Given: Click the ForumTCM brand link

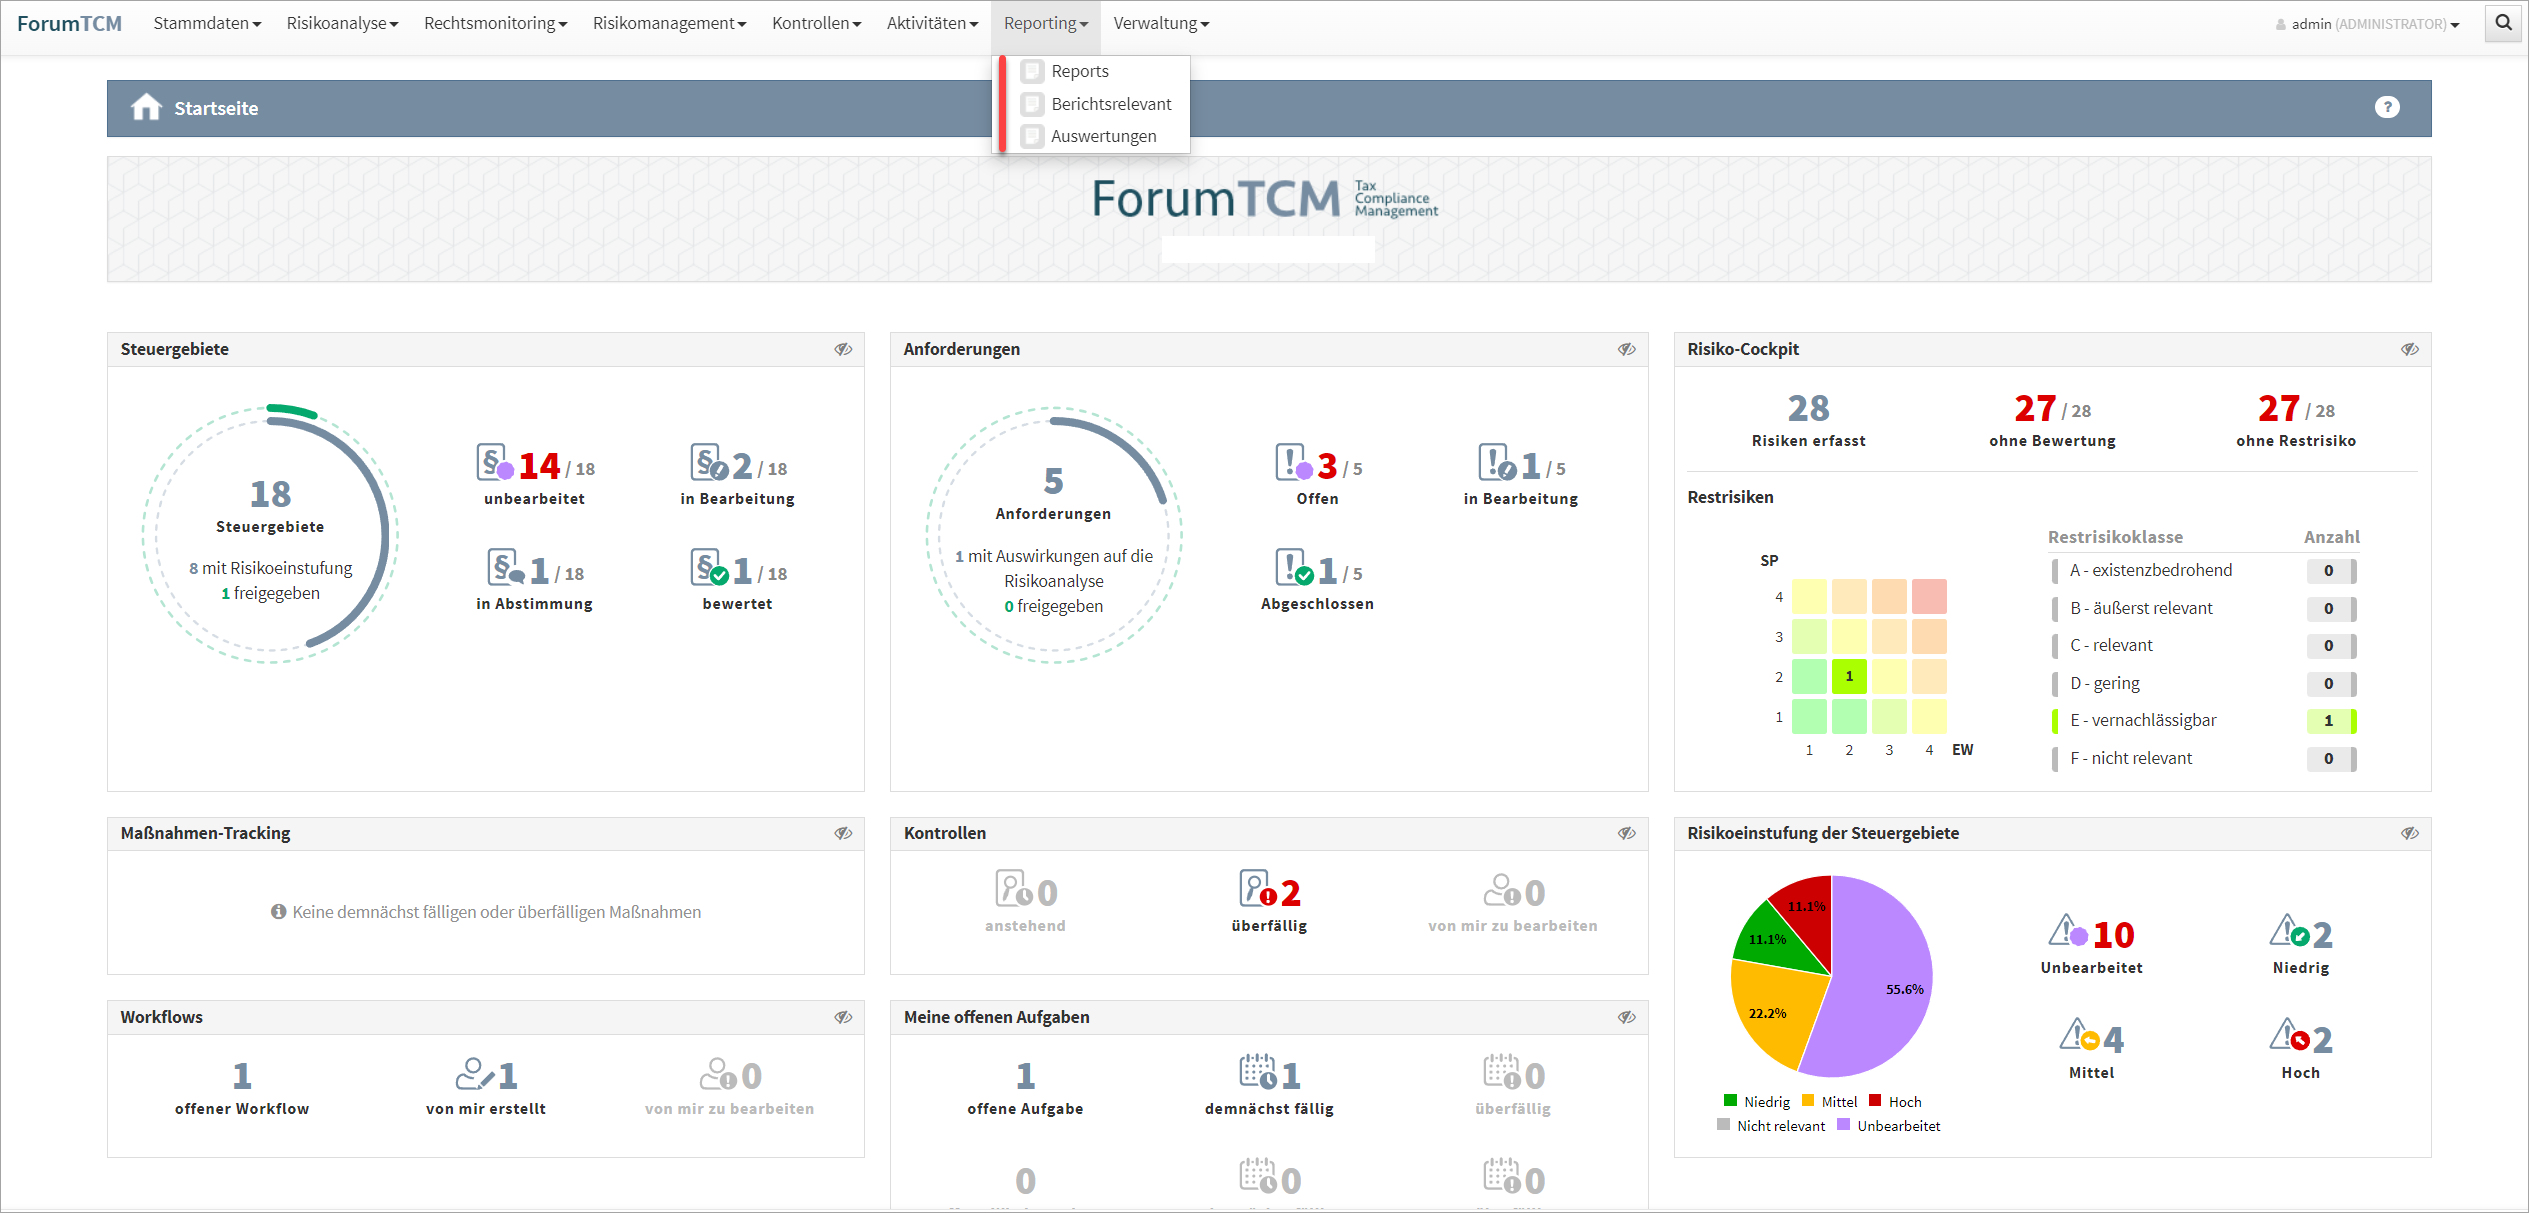Looking at the screenshot, I should [x=69, y=23].
